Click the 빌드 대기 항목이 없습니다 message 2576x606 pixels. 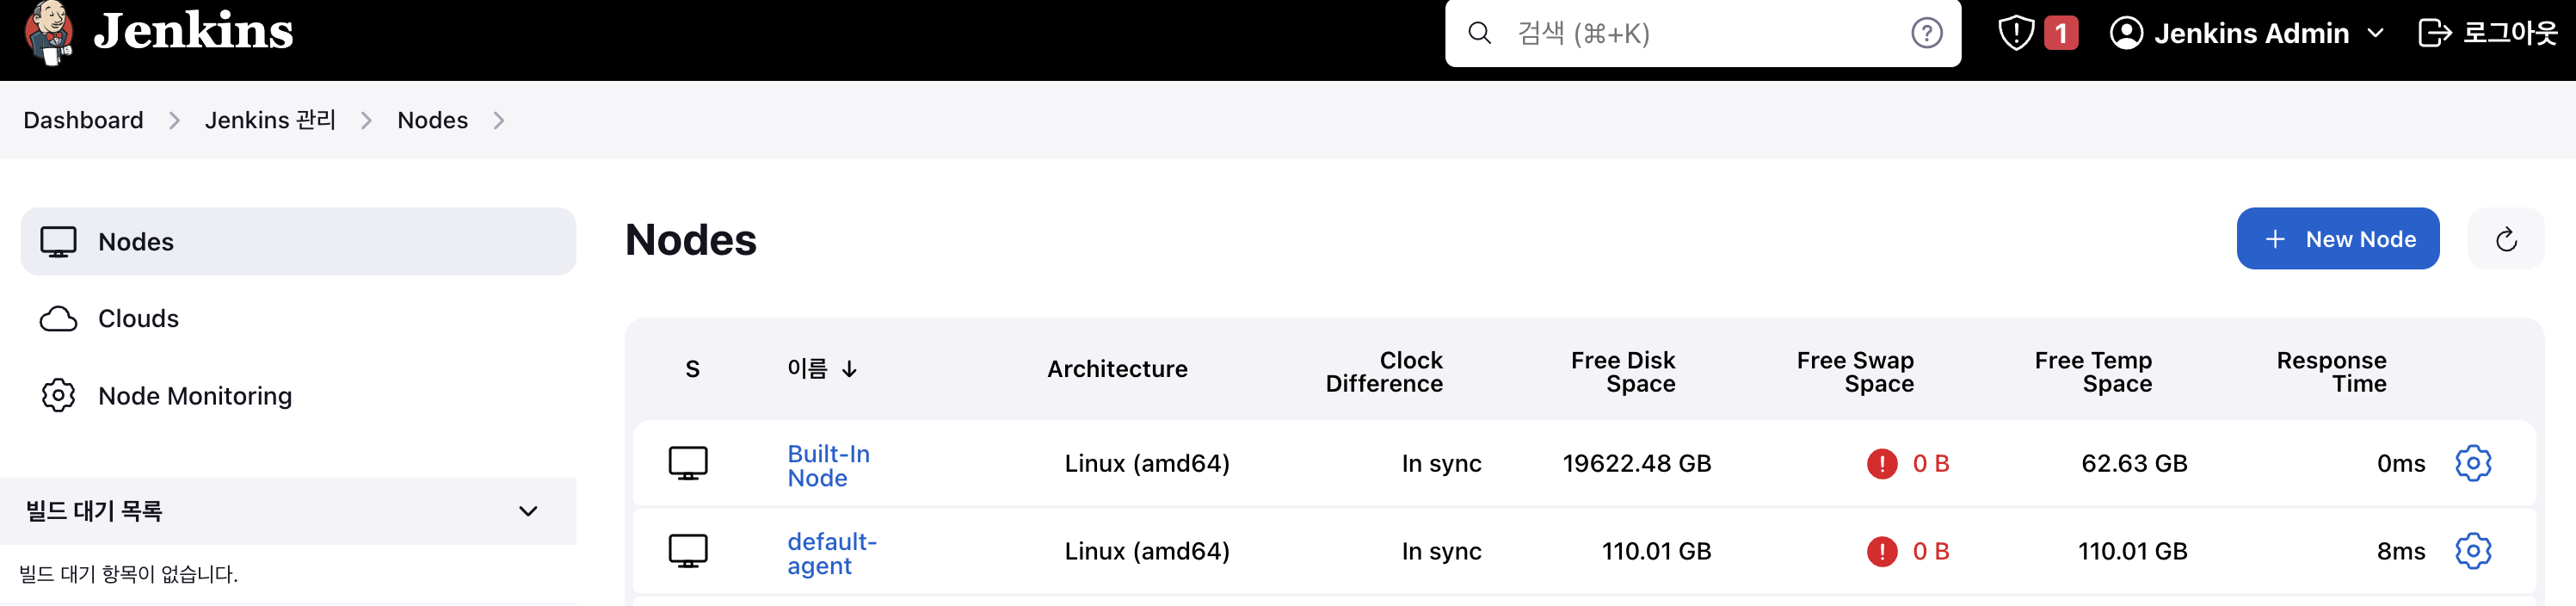[x=129, y=574]
